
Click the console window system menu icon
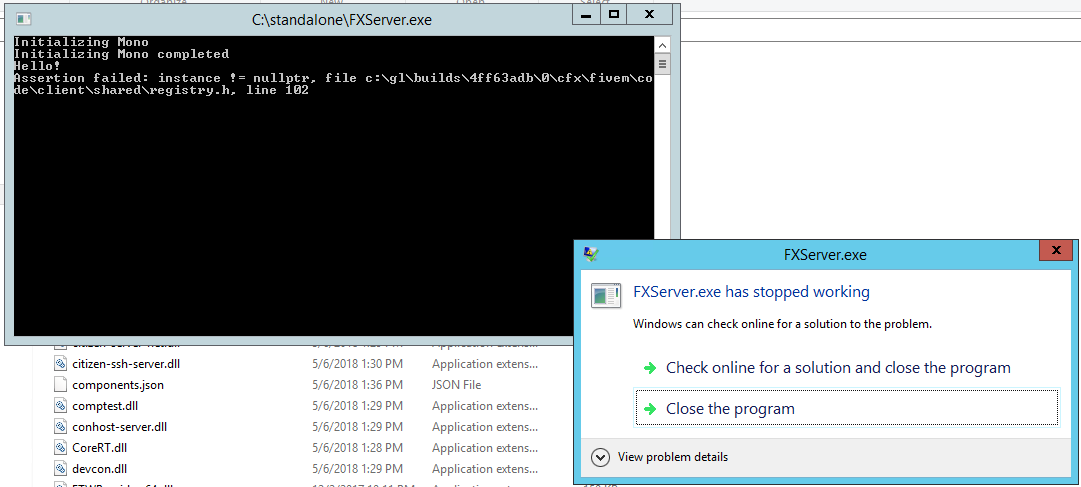[x=23, y=19]
